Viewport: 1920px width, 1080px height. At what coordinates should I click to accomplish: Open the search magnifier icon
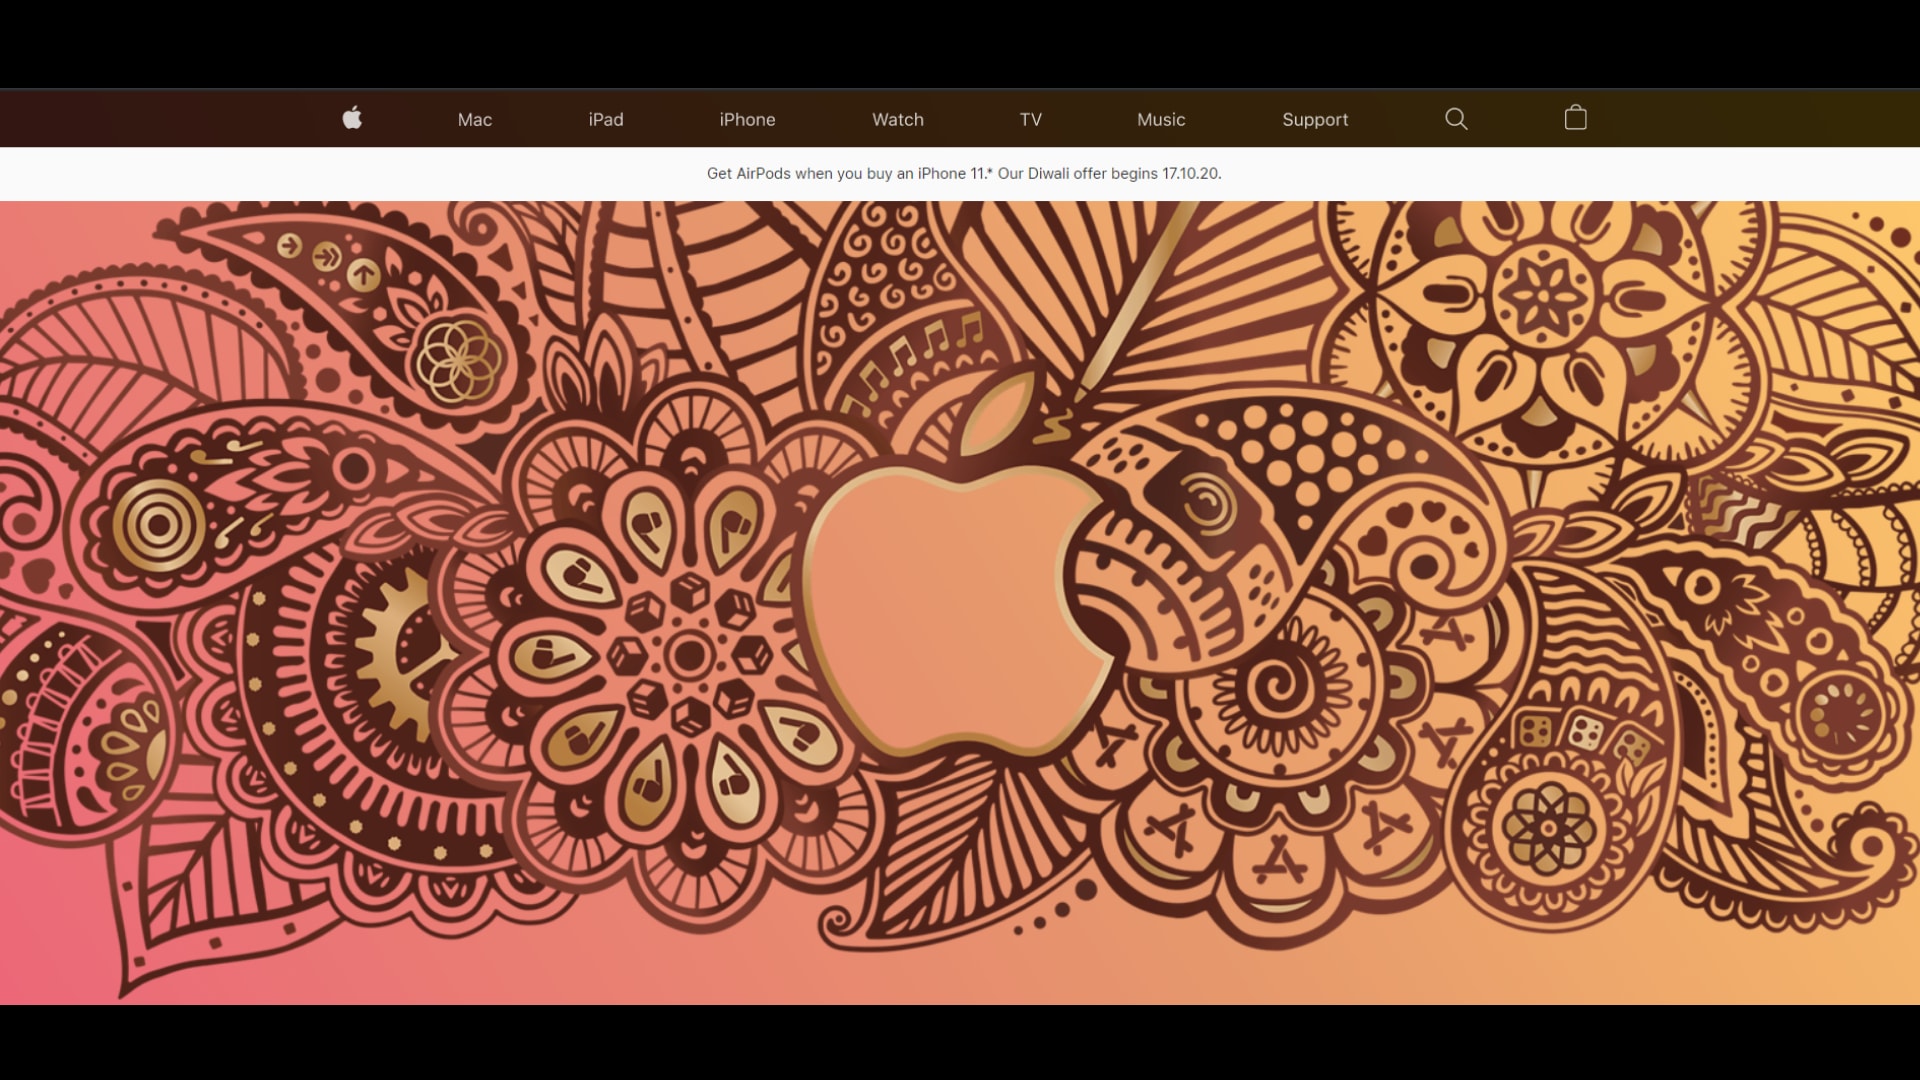coord(1456,119)
